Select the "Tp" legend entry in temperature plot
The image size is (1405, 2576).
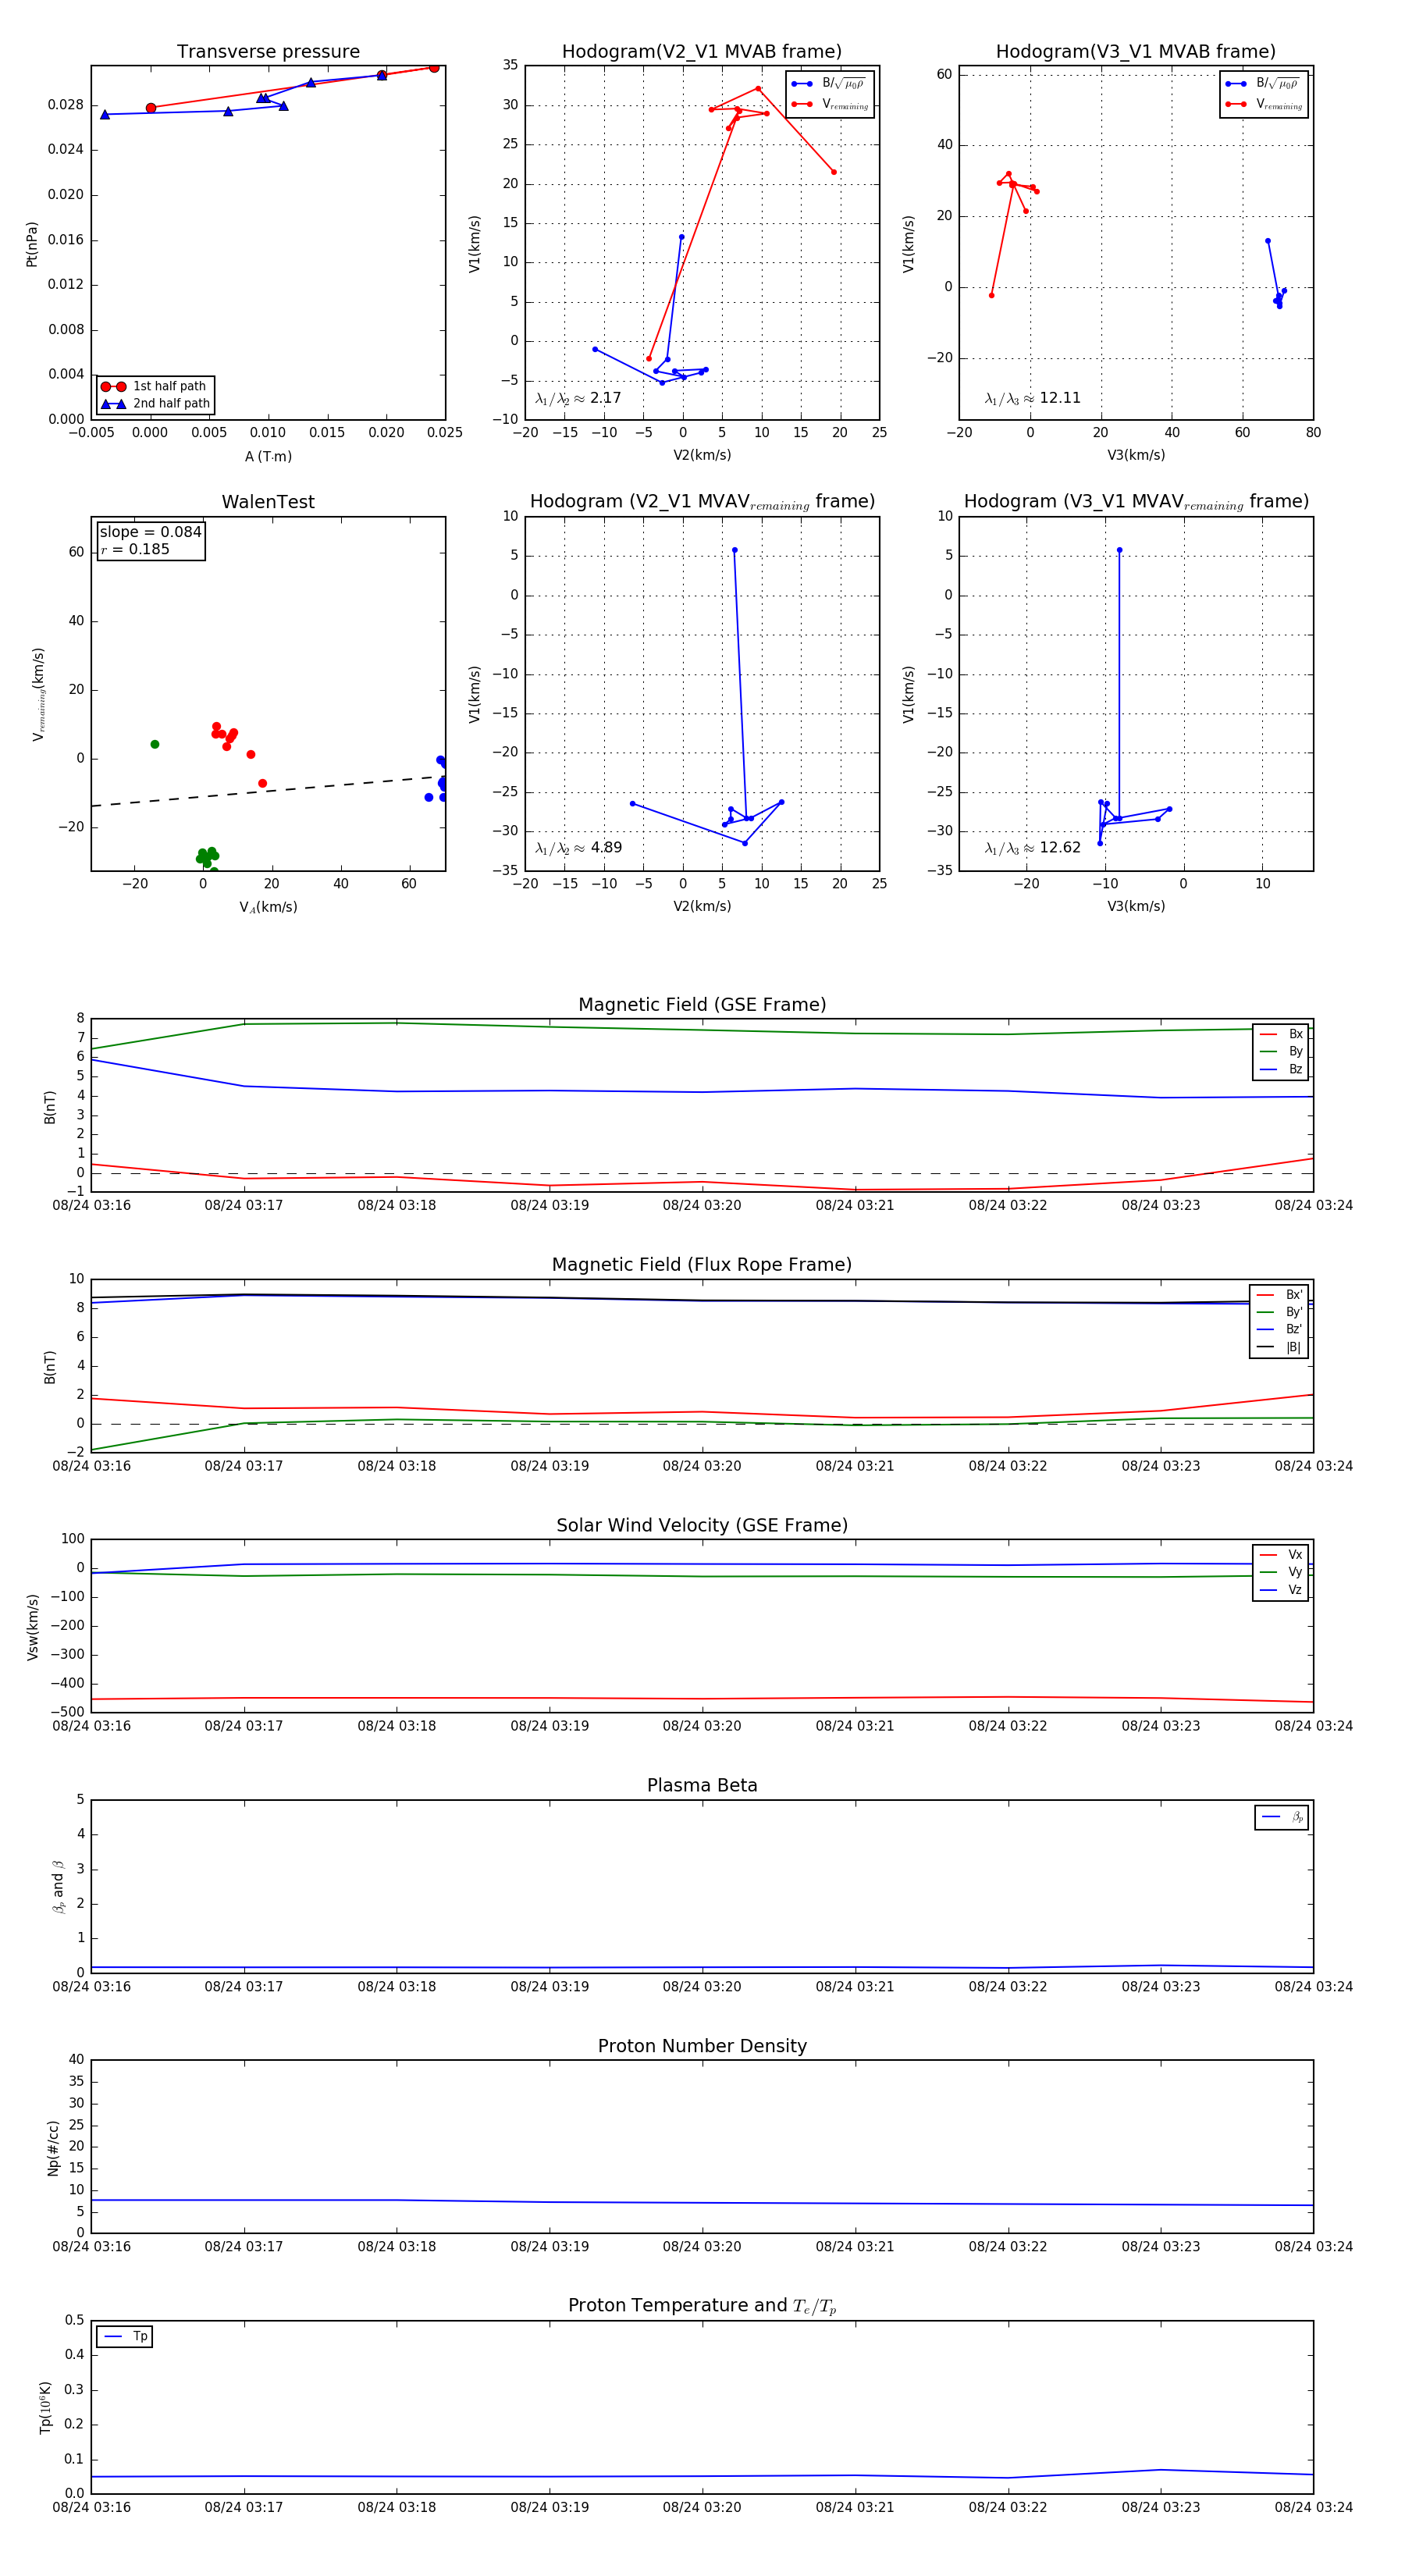pyautogui.click(x=125, y=2337)
